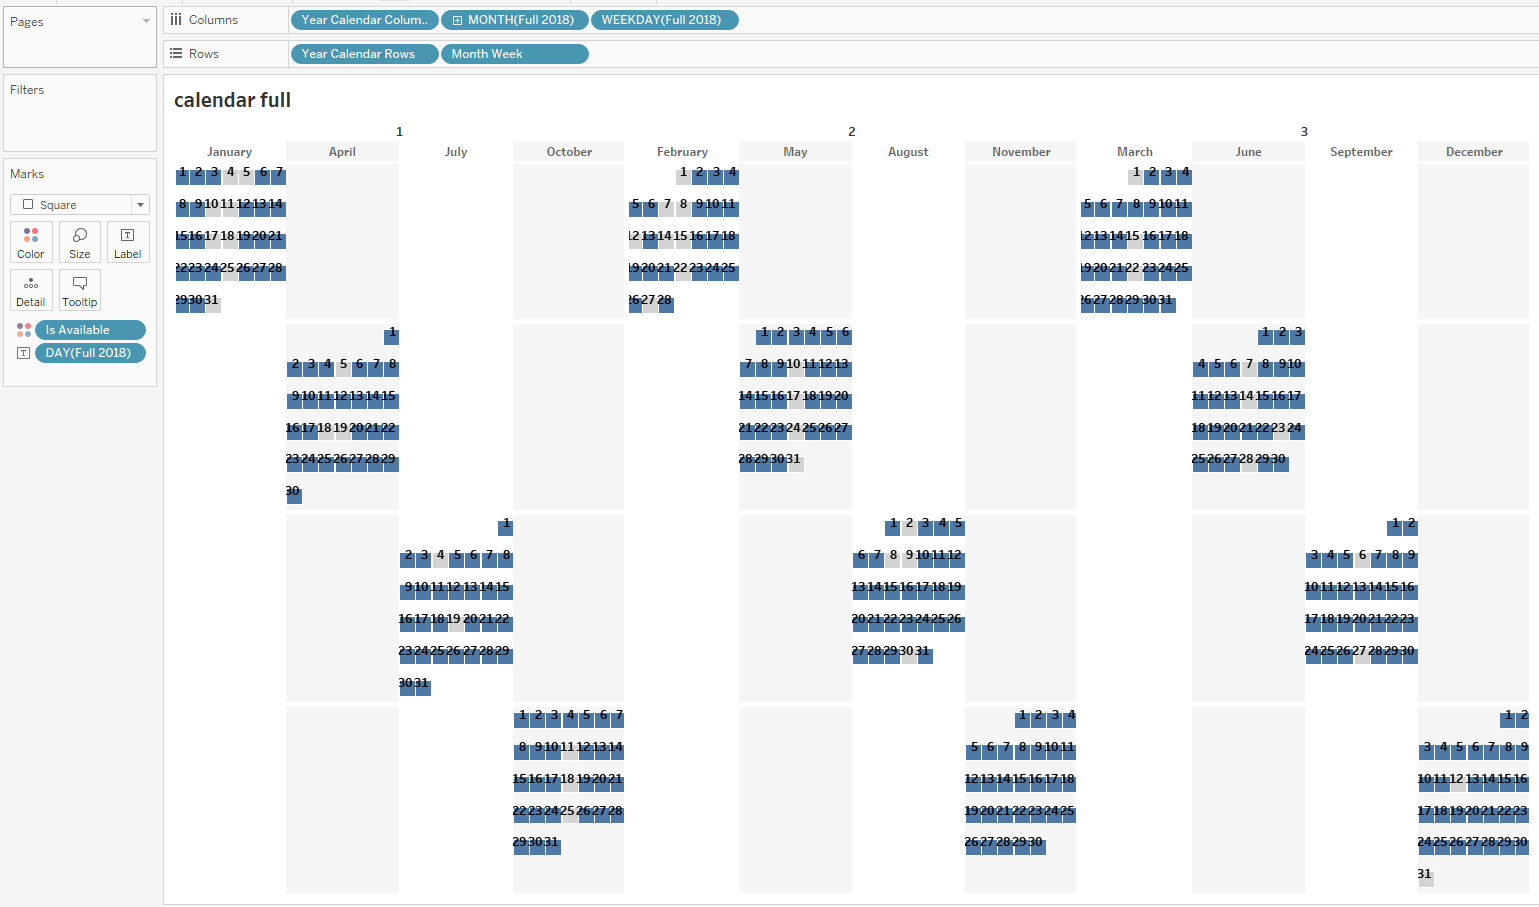Open the Pages card dropdown arrow
The height and width of the screenshot is (907, 1539).
pos(144,21)
